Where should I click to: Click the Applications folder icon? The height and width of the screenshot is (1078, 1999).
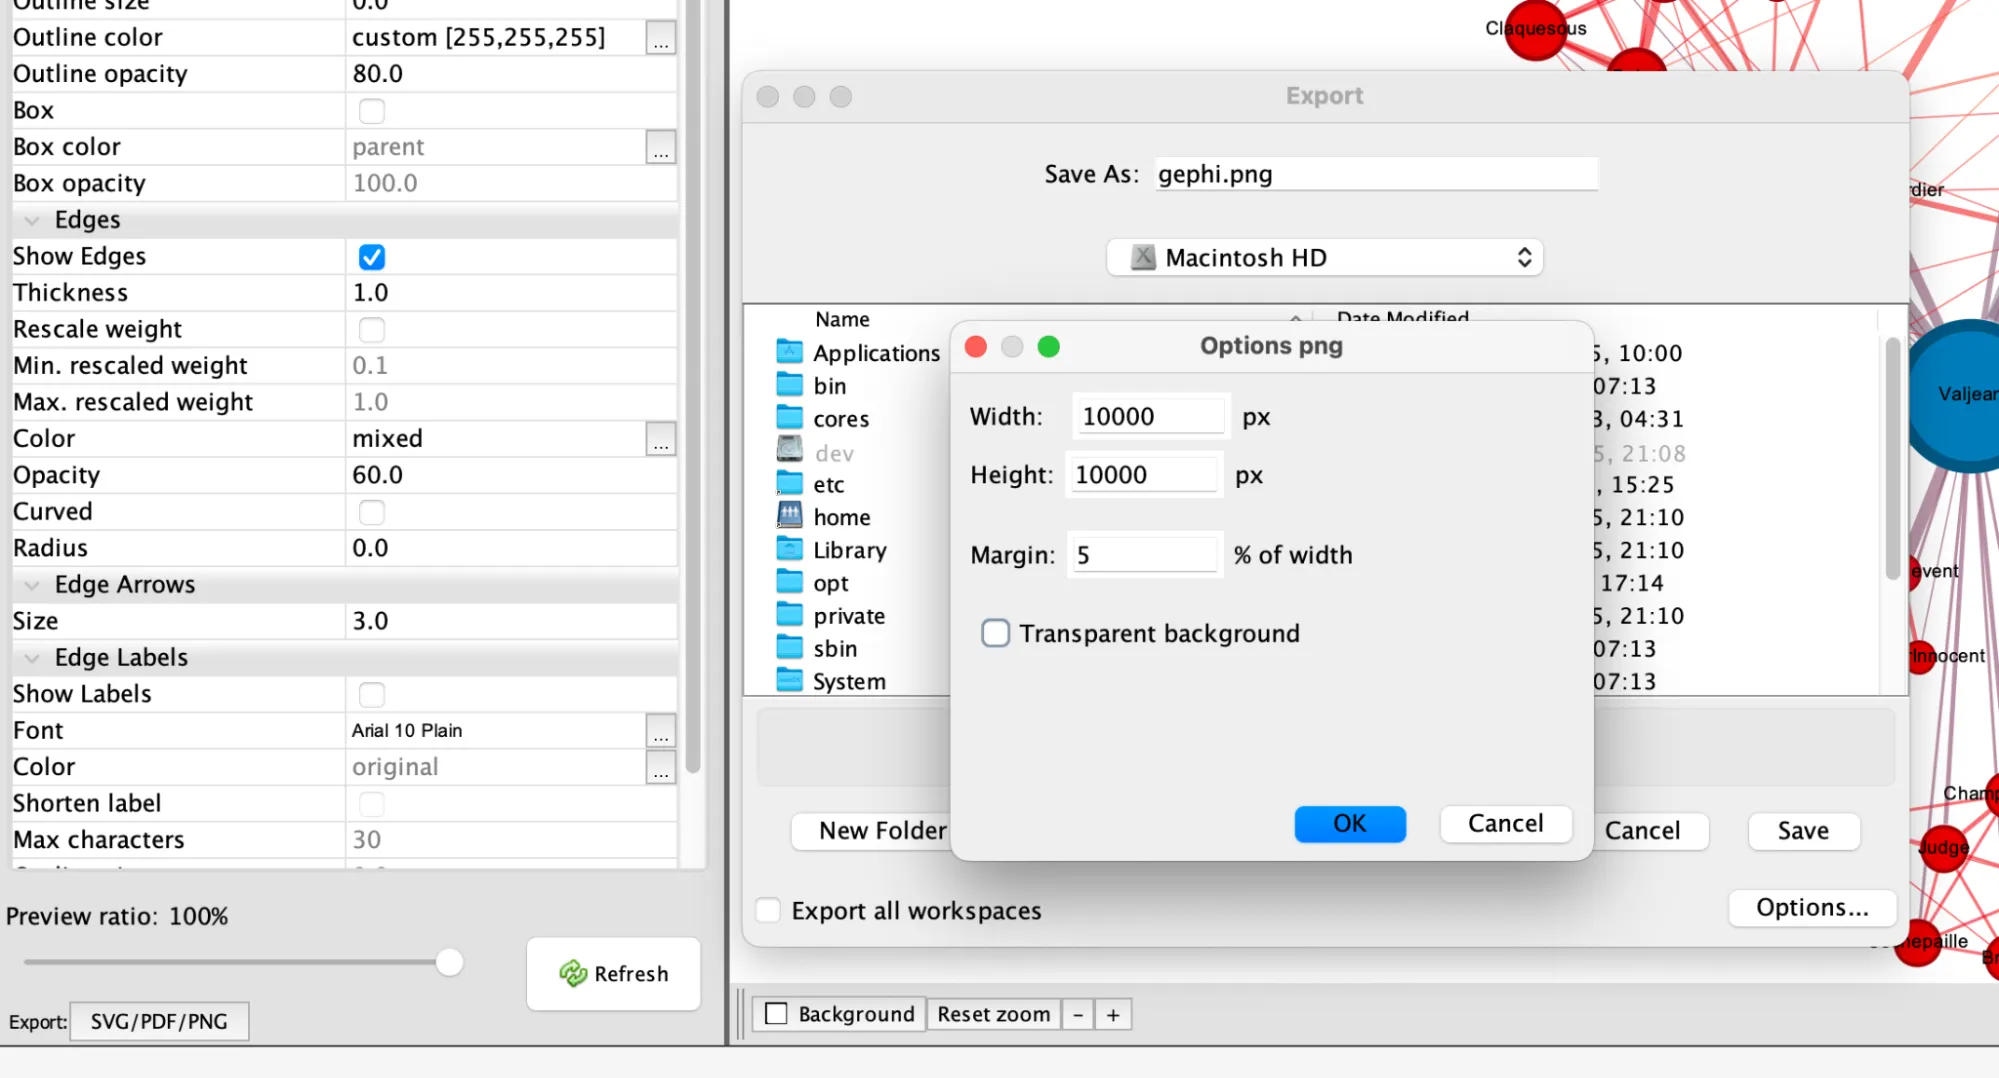coord(790,352)
